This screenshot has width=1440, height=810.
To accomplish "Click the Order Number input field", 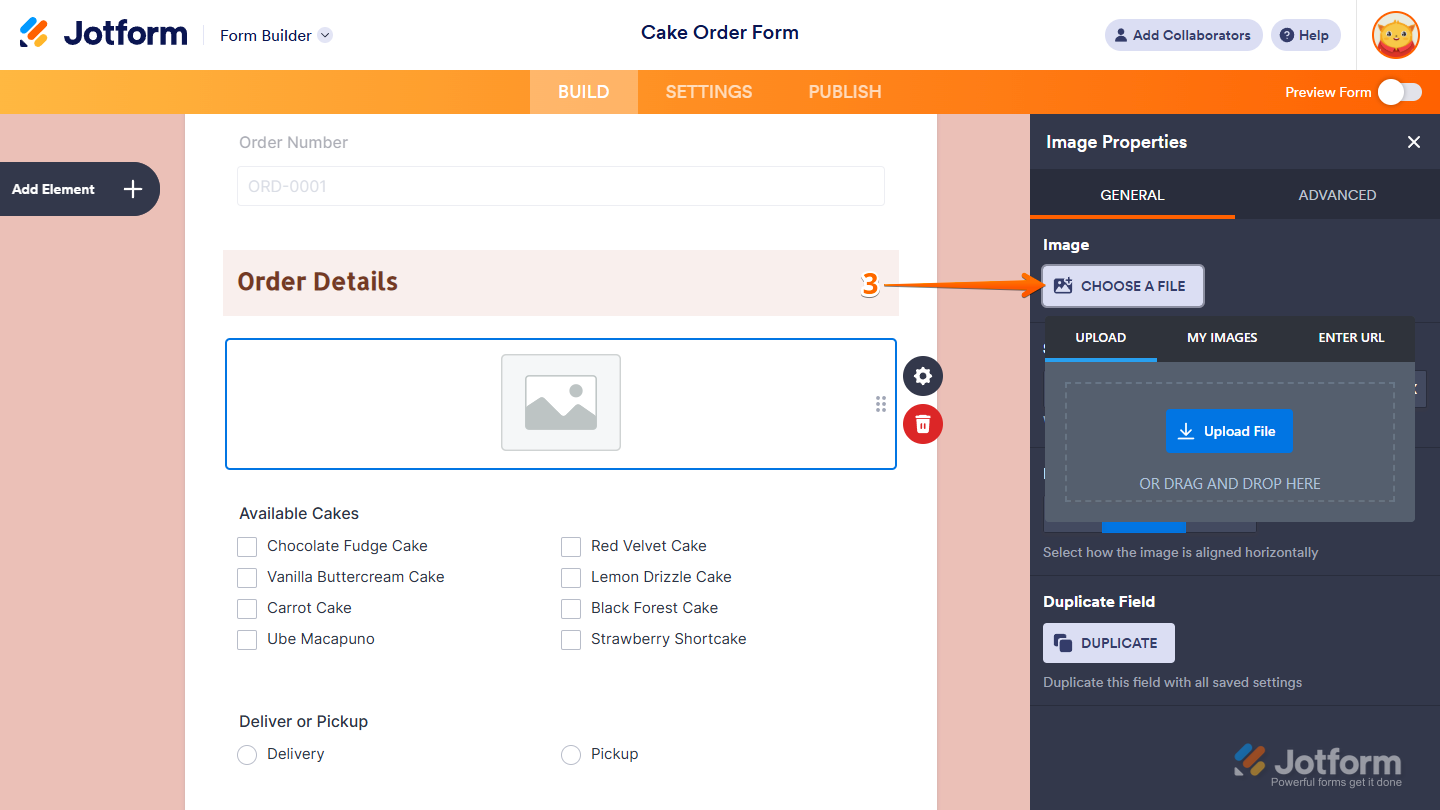I will [560, 186].
